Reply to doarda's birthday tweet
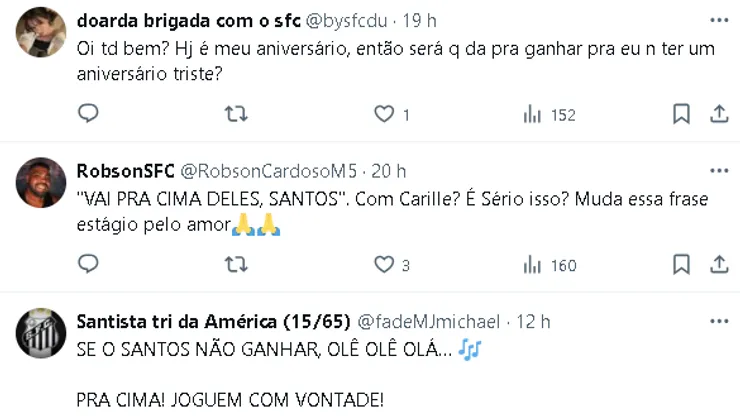740x416 pixels. click(x=88, y=114)
